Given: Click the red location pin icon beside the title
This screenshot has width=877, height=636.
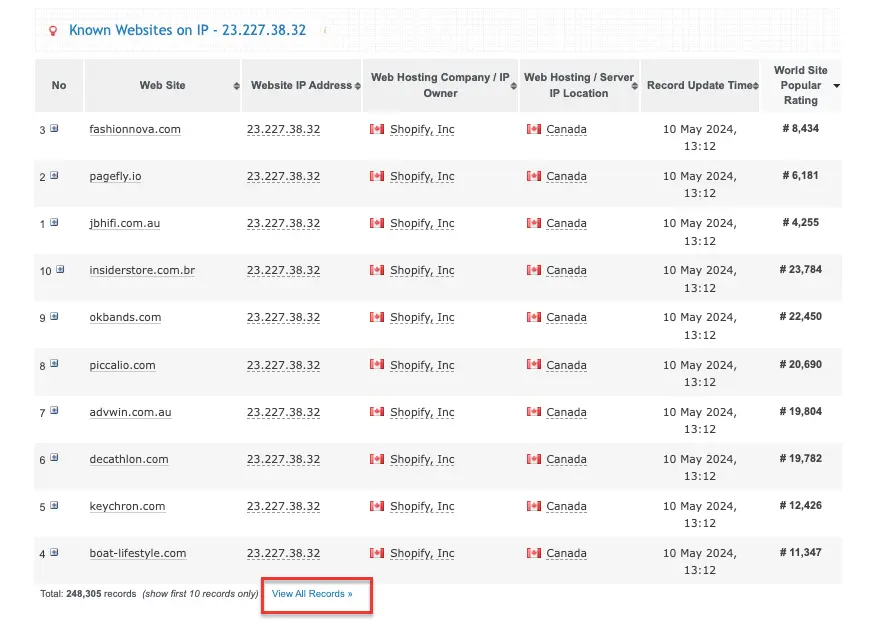Looking at the screenshot, I should pos(53,30).
